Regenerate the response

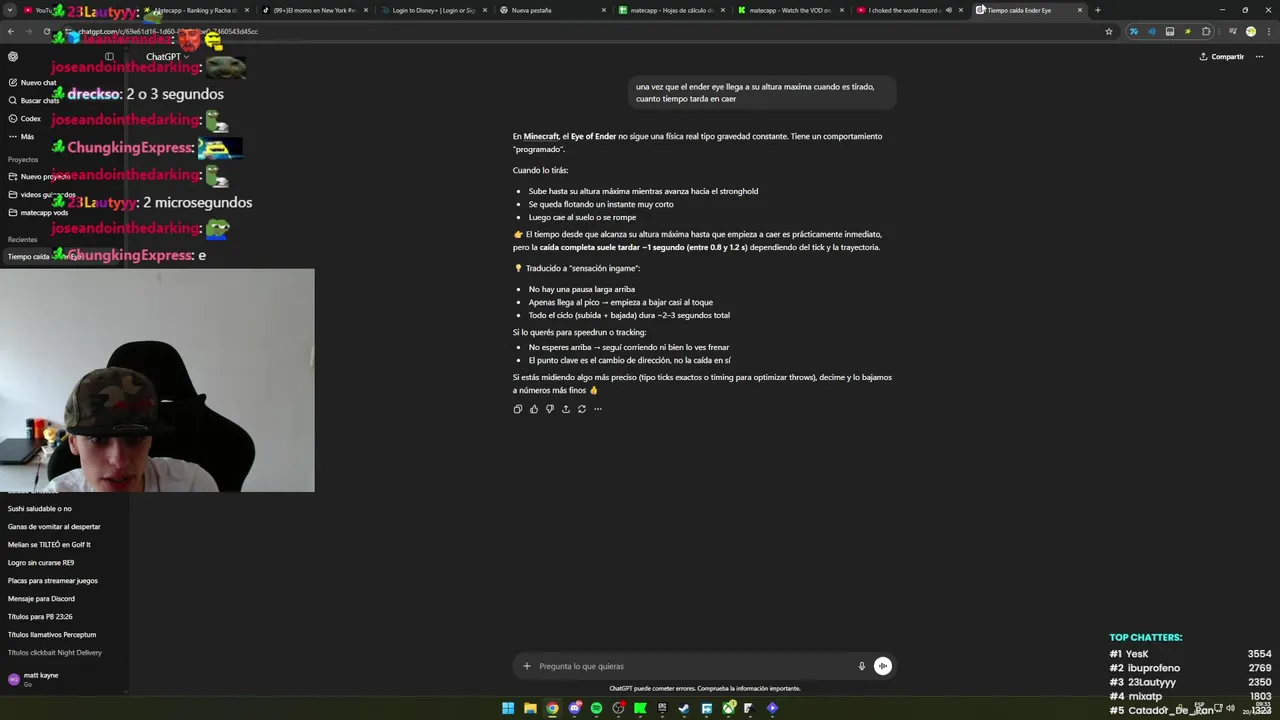pyautogui.click(x=582, y=409)
